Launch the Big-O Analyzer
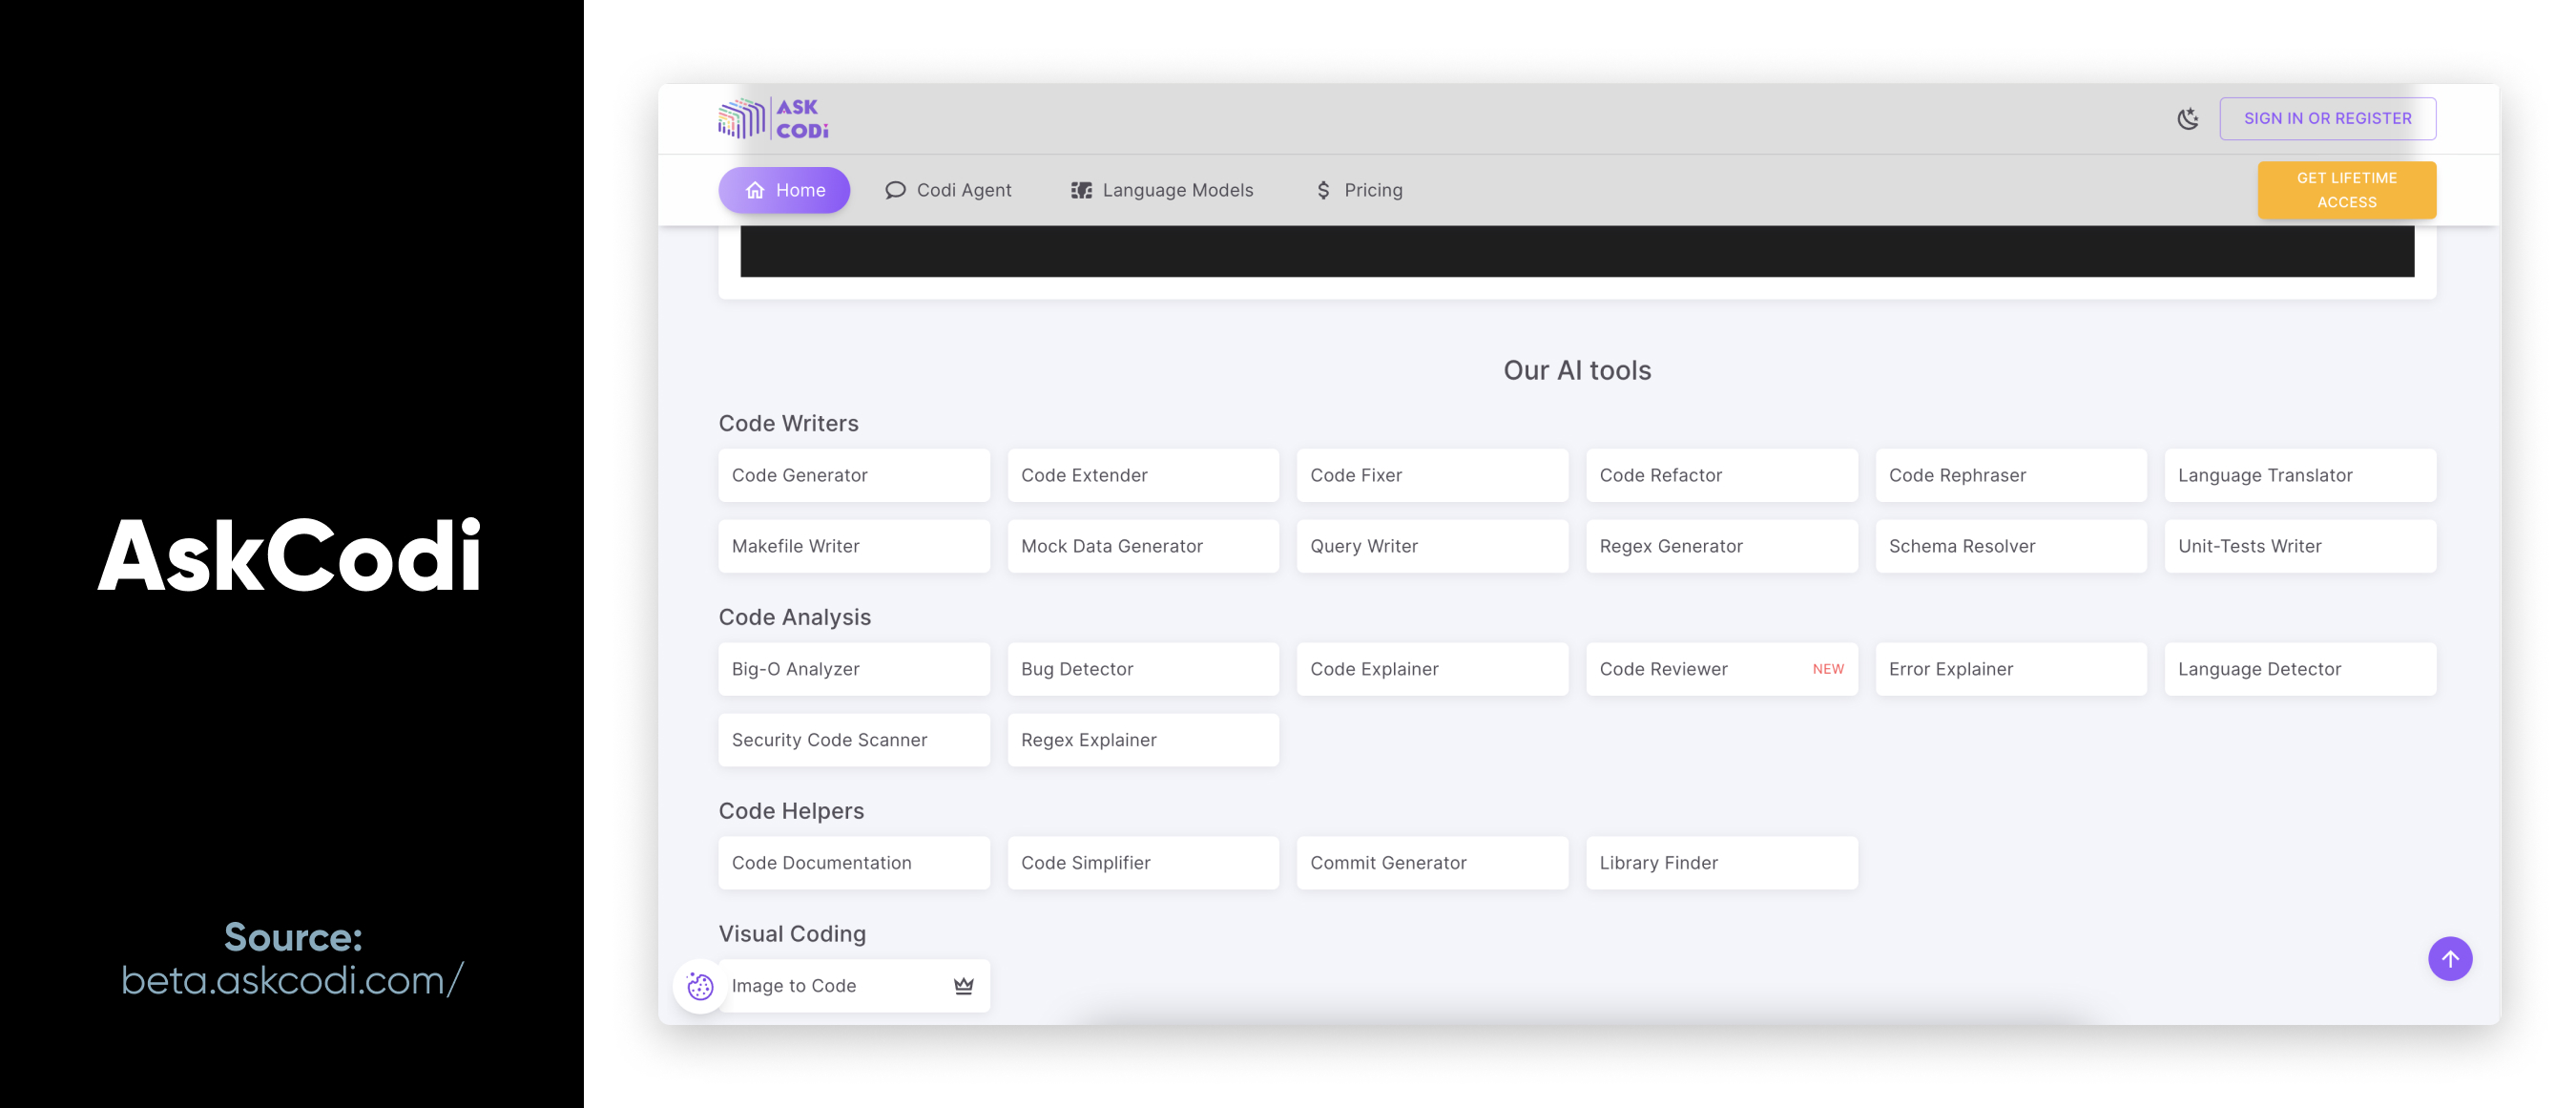Viewport: 2576px width, 1108px height. 854,669
